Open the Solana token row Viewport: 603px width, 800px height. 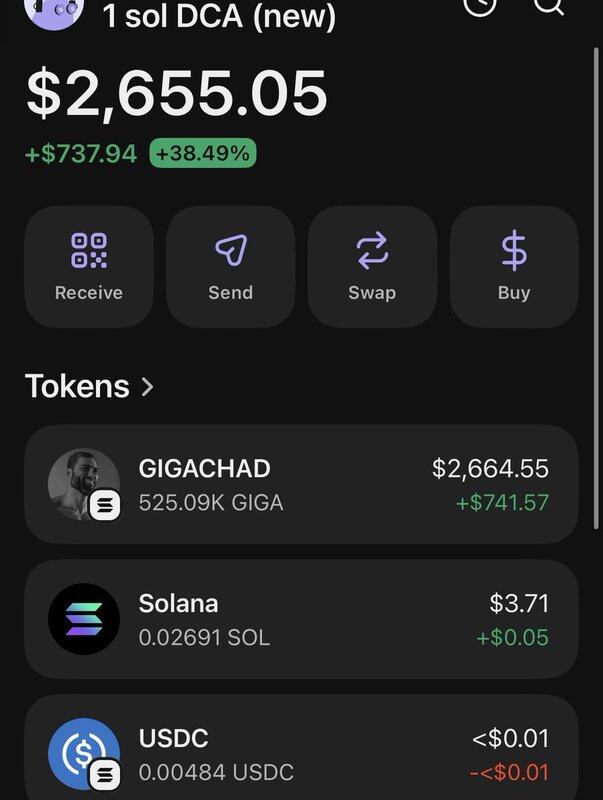[301, 619]
